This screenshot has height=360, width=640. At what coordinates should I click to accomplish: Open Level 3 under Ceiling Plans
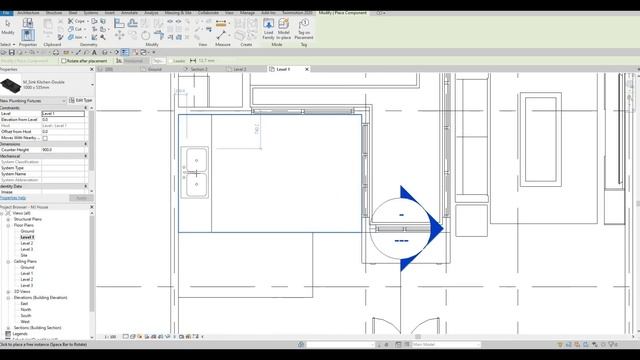click(27, 285)
